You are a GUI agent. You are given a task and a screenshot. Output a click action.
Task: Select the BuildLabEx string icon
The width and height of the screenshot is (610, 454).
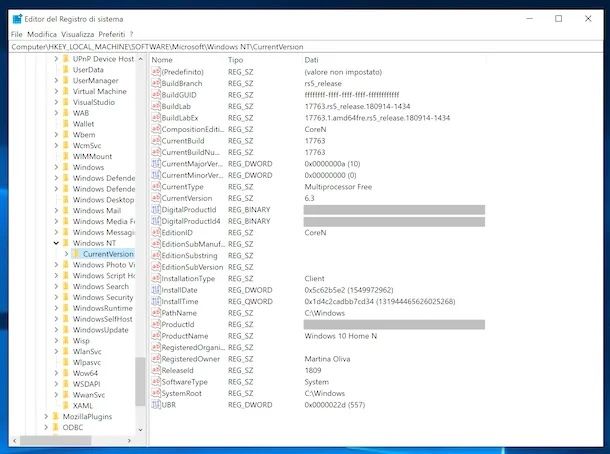(x=156, y=118)
